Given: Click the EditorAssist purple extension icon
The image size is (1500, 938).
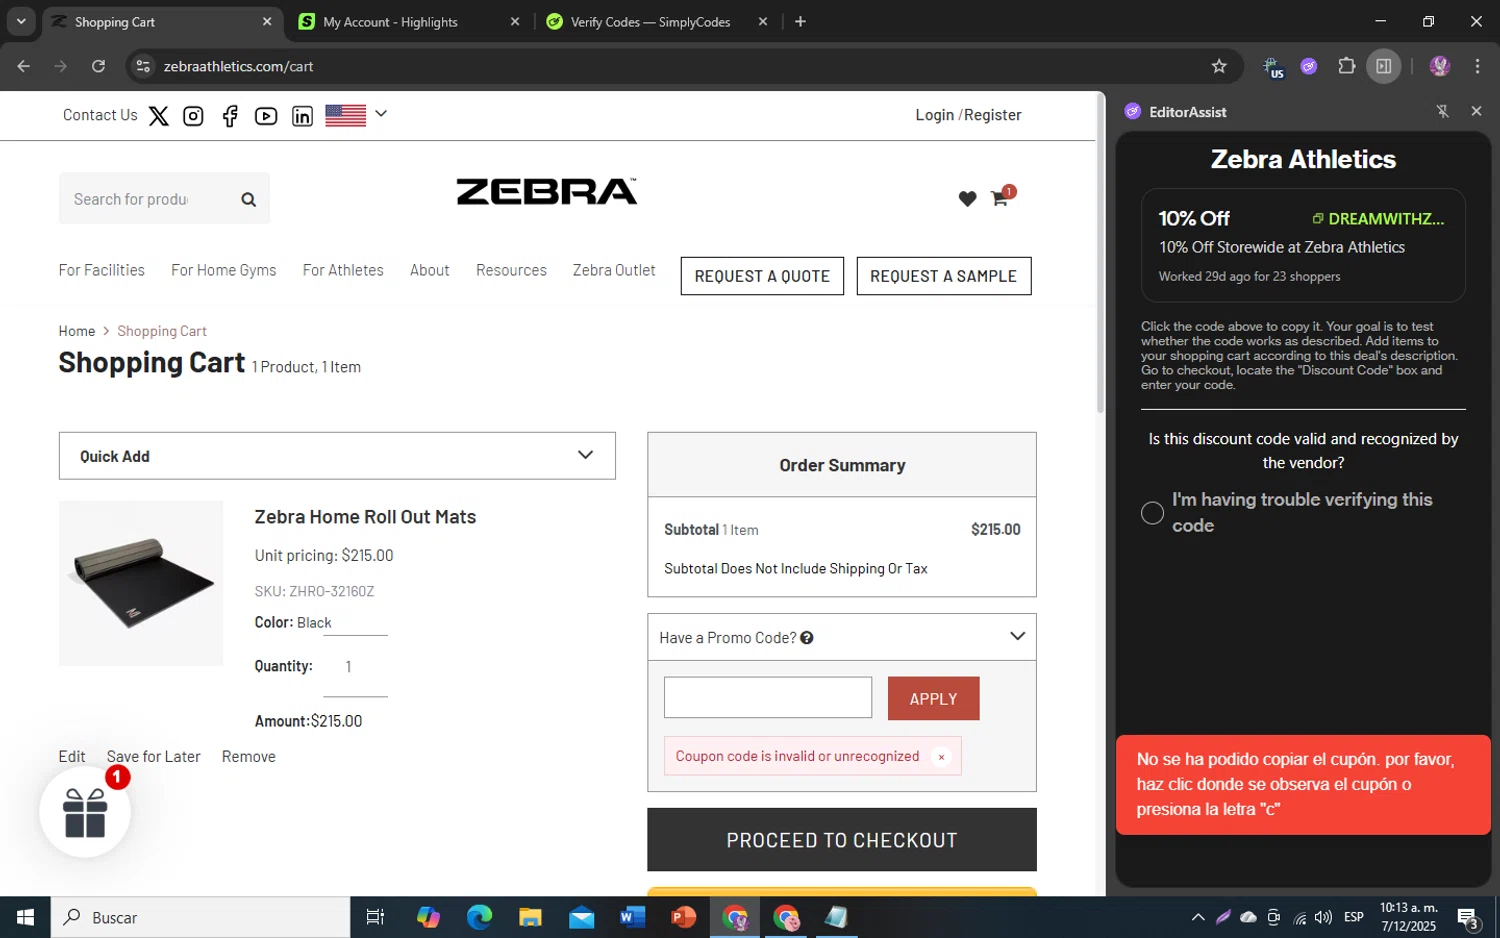Looking at the screenshot, I should click(1309, 66).
